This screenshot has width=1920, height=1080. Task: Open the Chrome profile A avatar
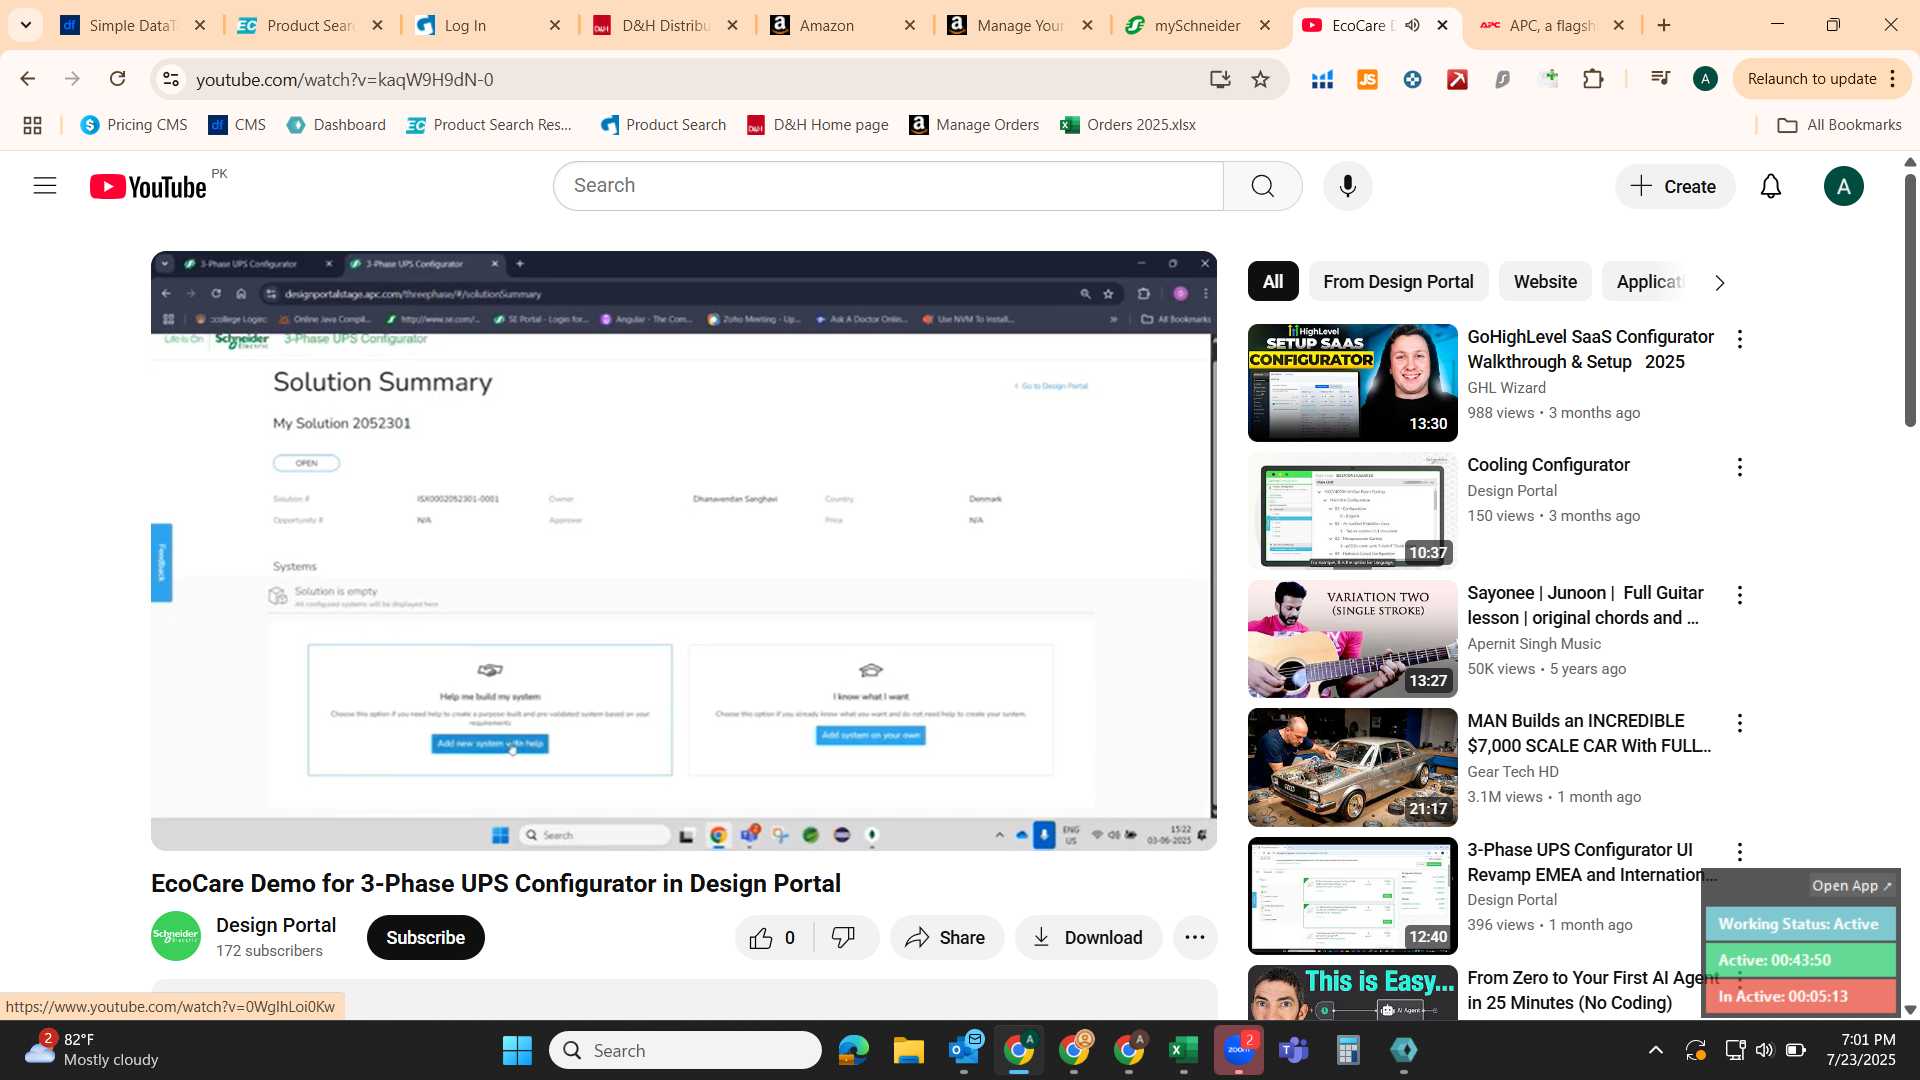point(1705,79)
